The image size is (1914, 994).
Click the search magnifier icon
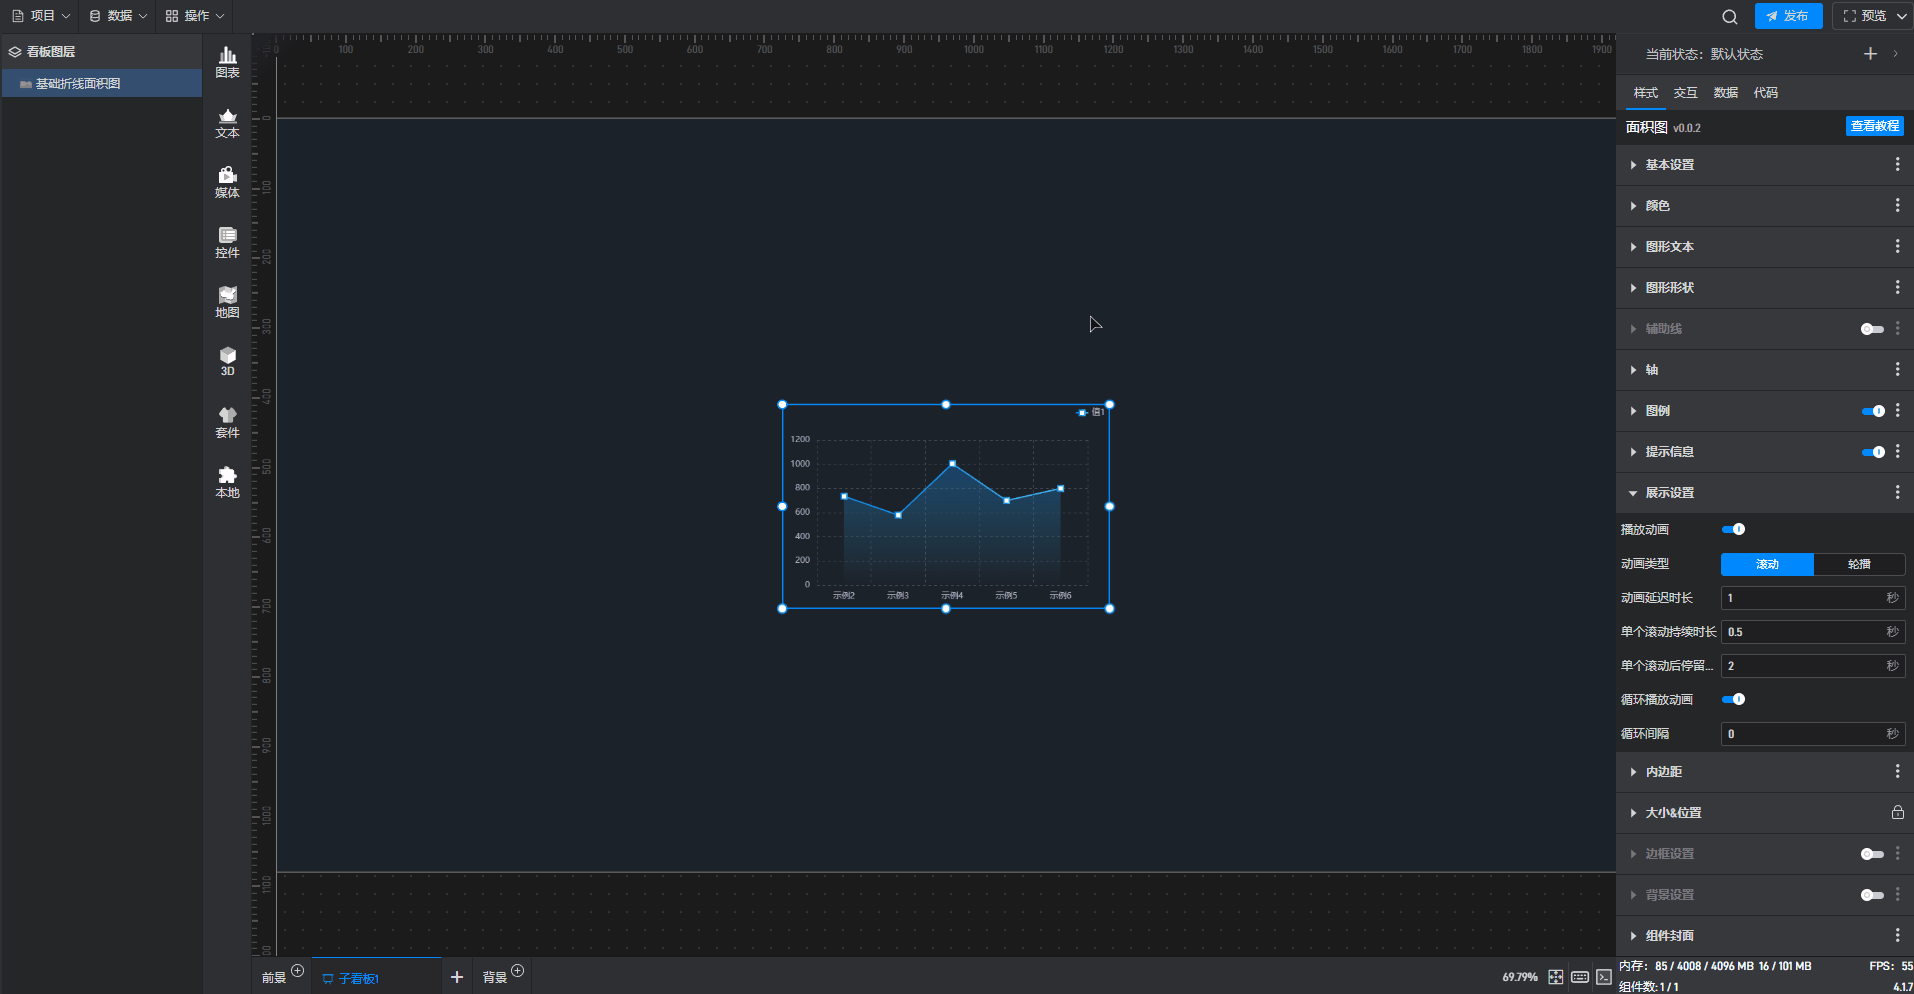(1729, 16)
